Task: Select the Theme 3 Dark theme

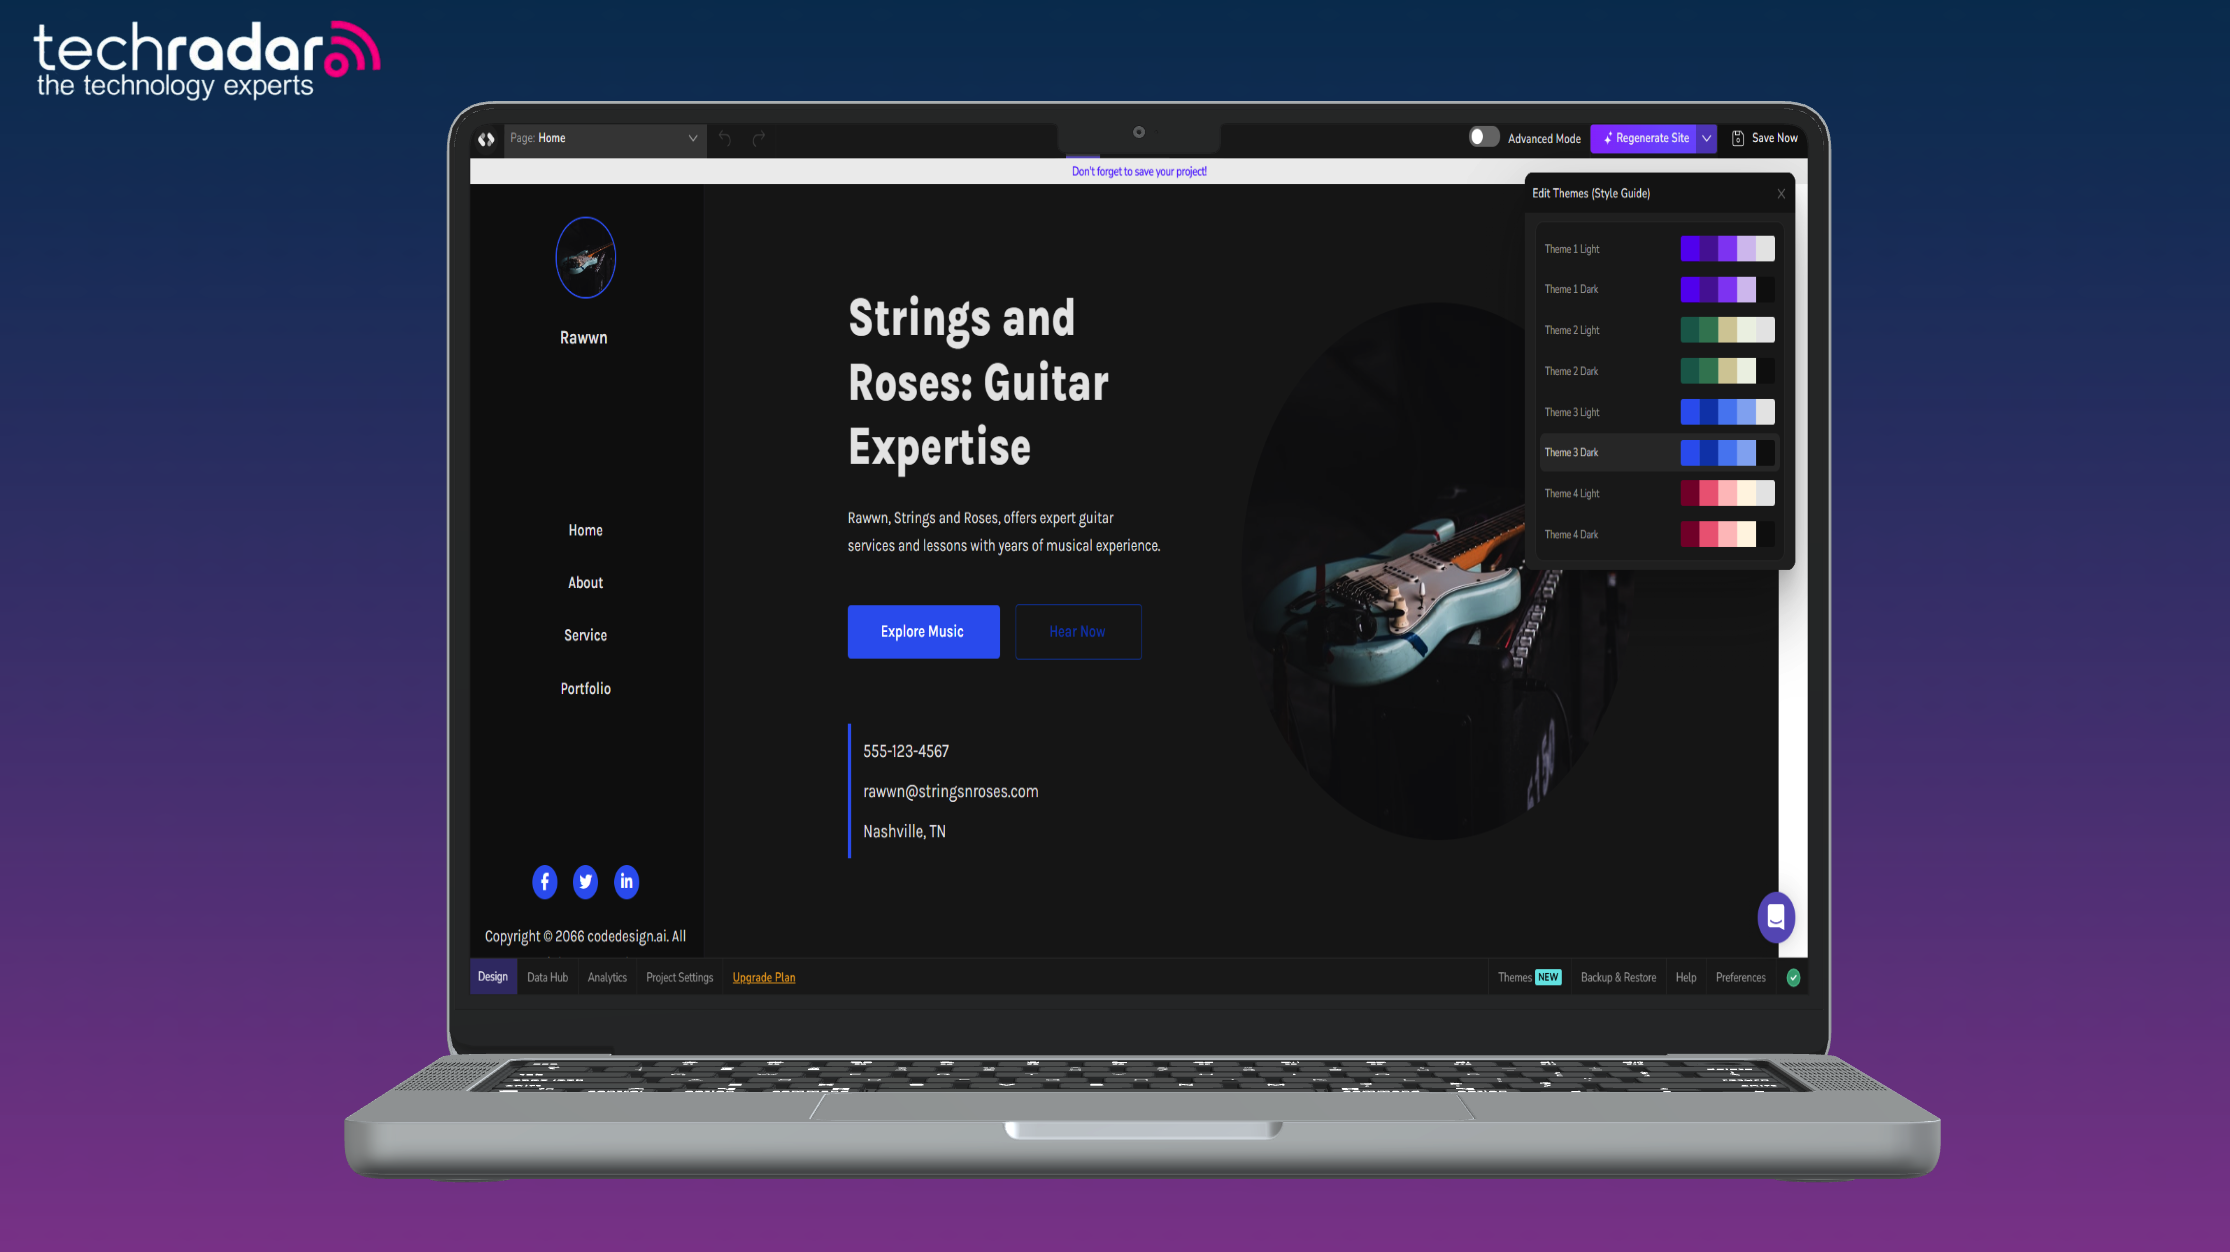Action: point(1658,452)
